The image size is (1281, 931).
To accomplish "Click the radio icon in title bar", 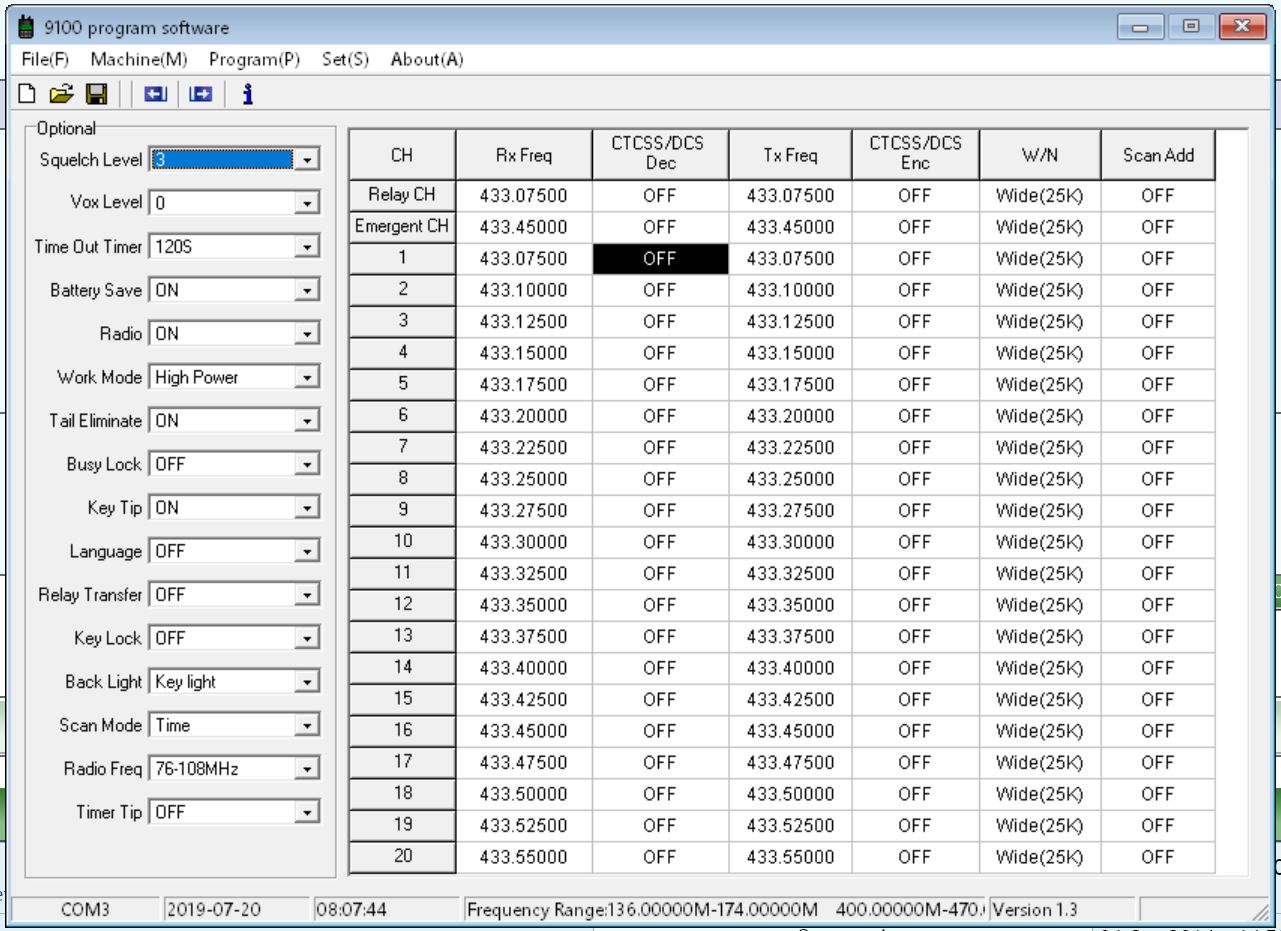I will [15, 28].
